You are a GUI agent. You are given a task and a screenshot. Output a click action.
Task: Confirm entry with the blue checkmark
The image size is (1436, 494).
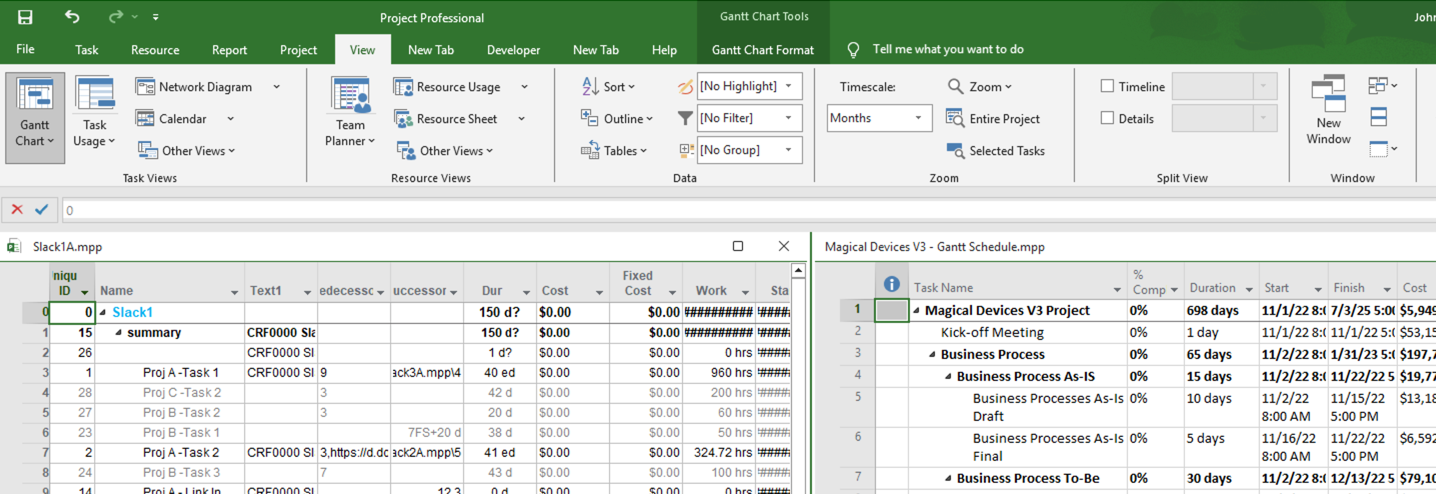[41, 210]
